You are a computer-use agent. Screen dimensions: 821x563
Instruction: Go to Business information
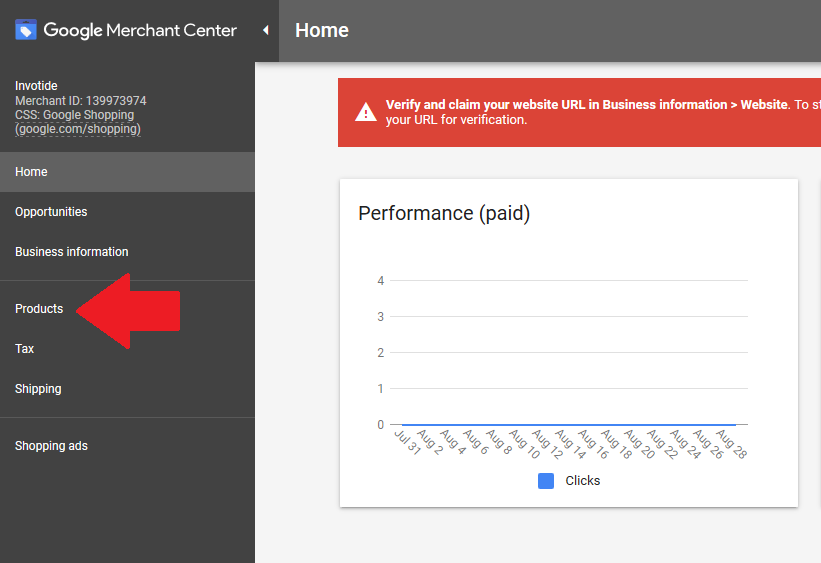point(72,252)
